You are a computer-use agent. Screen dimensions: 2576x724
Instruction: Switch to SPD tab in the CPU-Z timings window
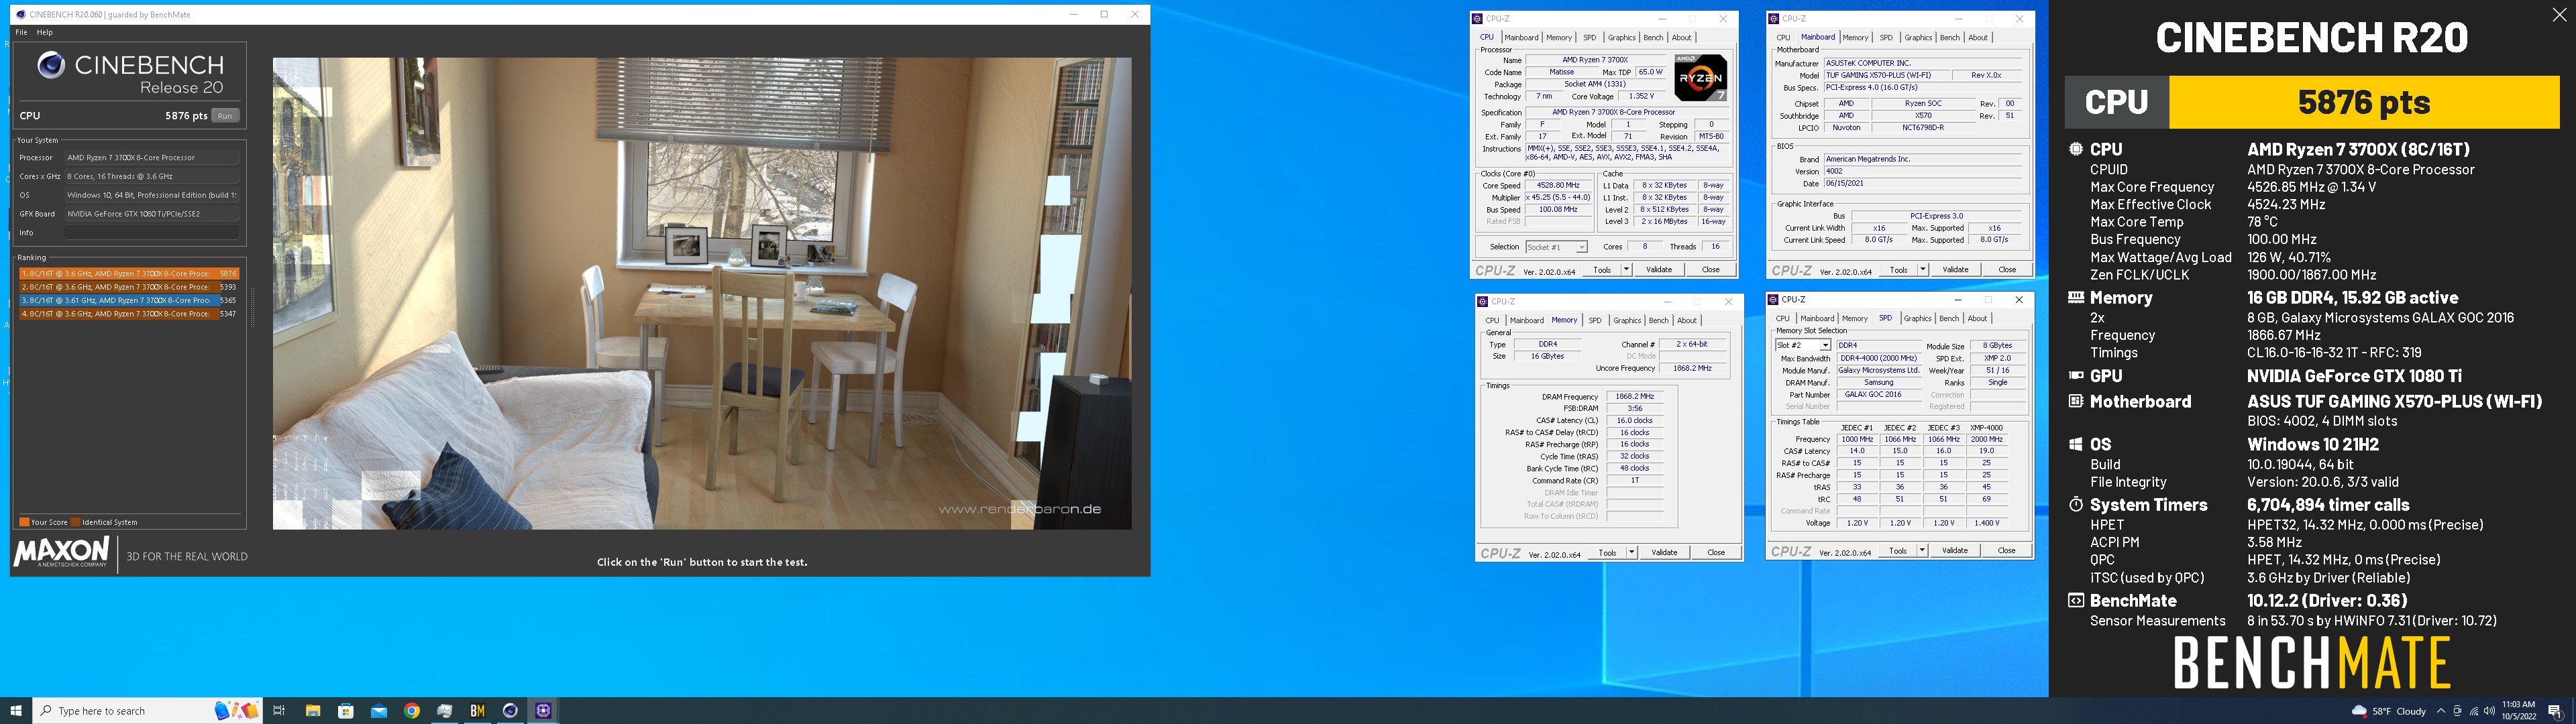click(1595, 320)
